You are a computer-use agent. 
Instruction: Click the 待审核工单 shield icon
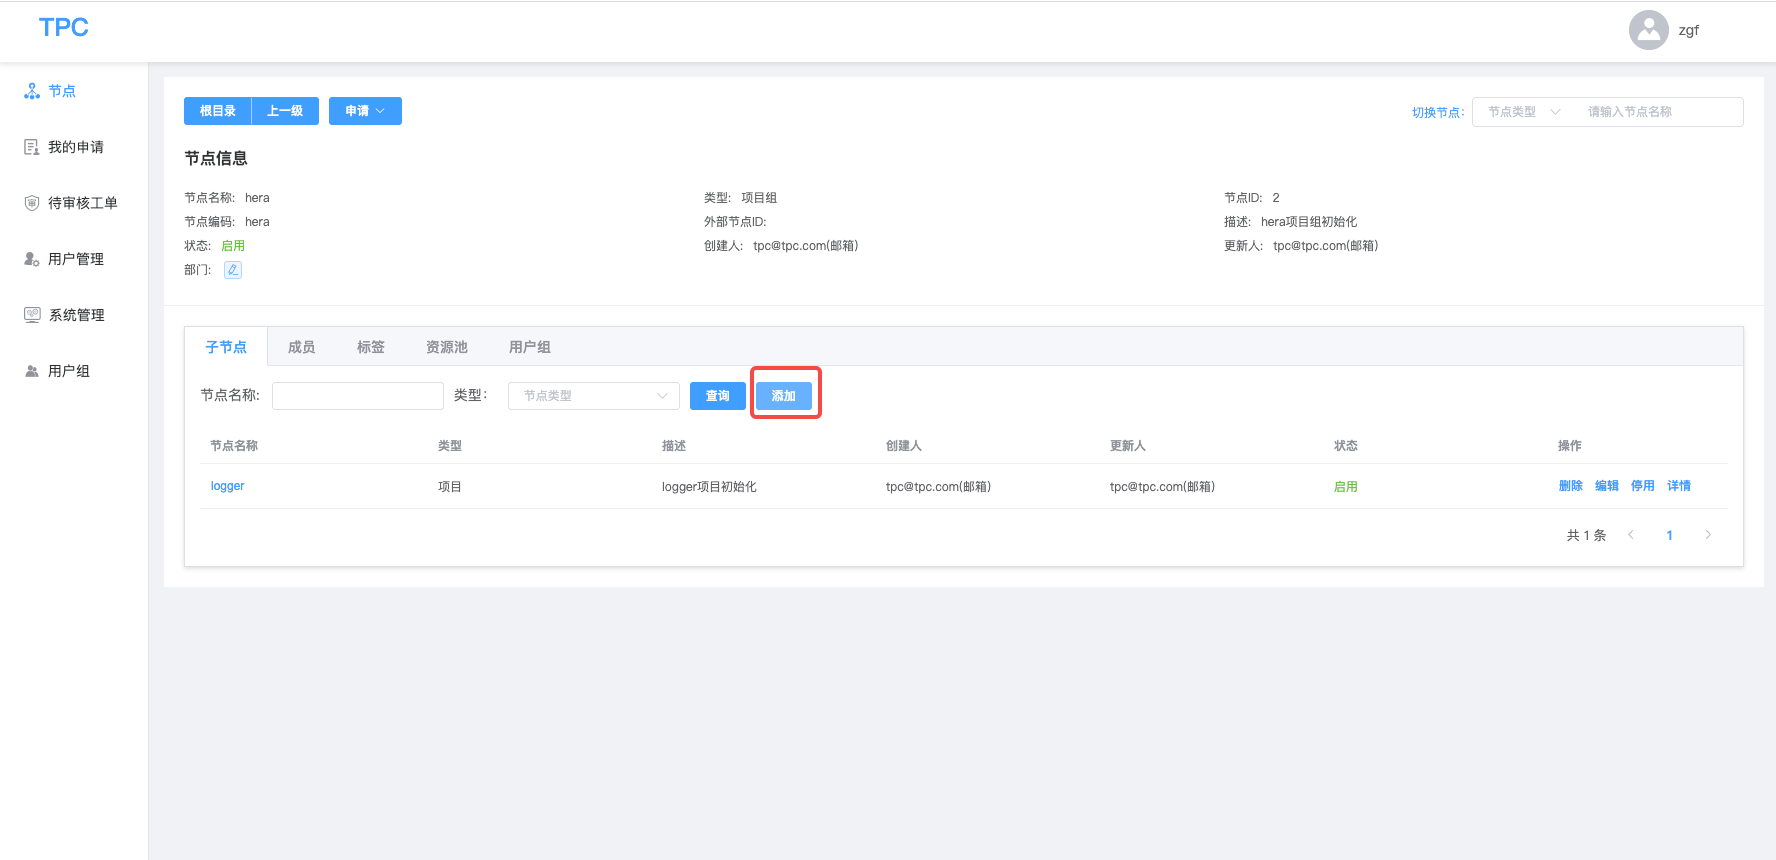(32, 203)
